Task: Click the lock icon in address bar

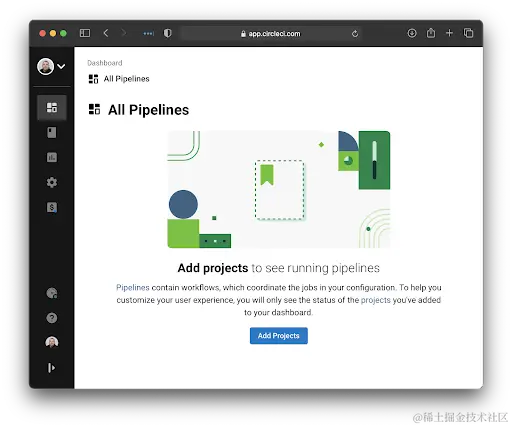Action: point(243,34)
